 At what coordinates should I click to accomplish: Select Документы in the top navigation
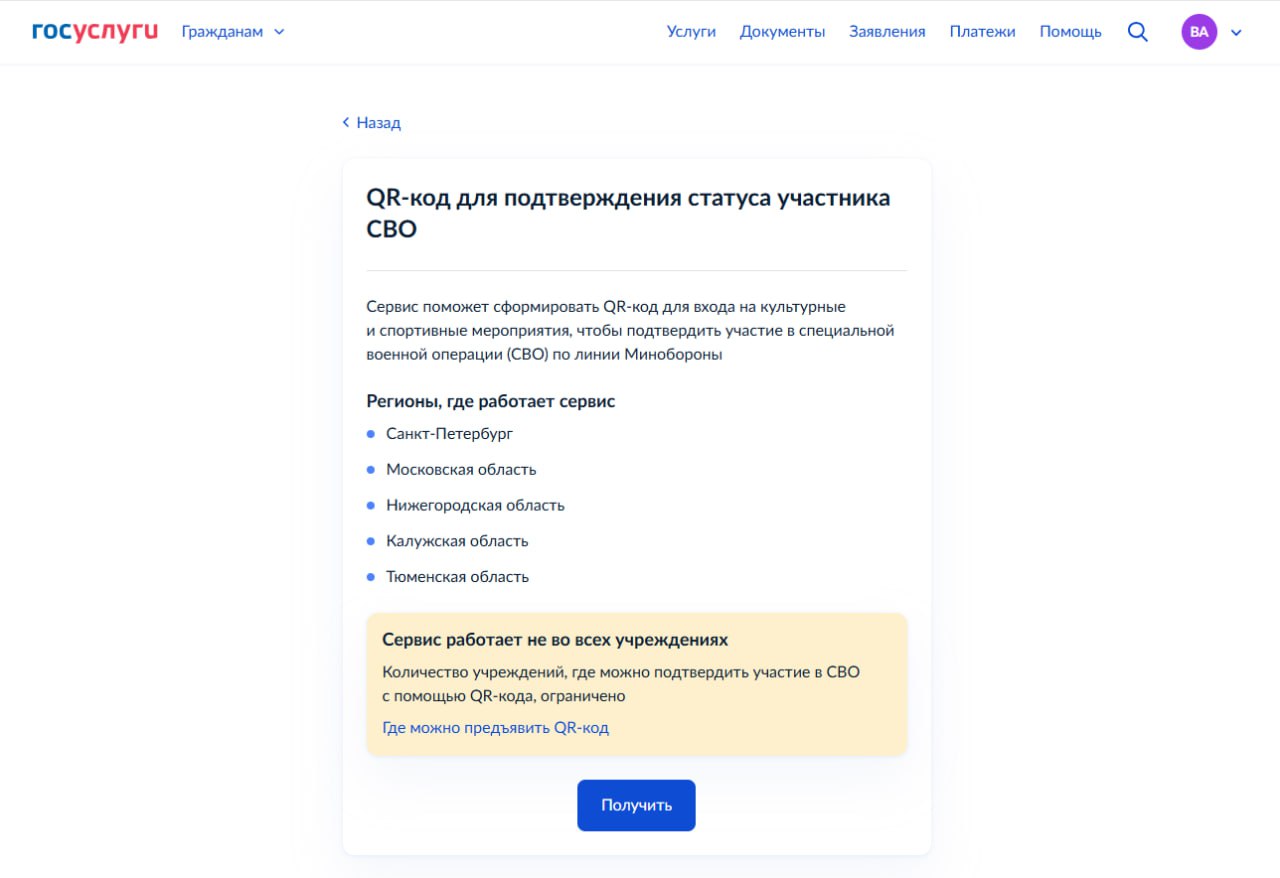(x=782, y=31)
